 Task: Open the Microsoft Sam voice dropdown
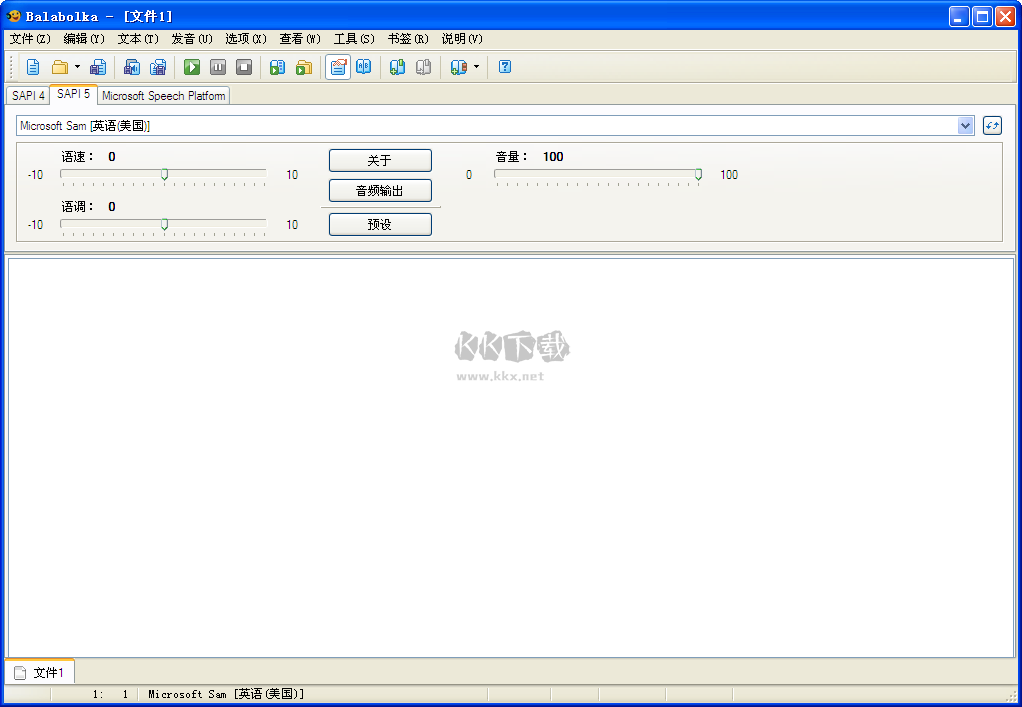(x=965, y=125)
